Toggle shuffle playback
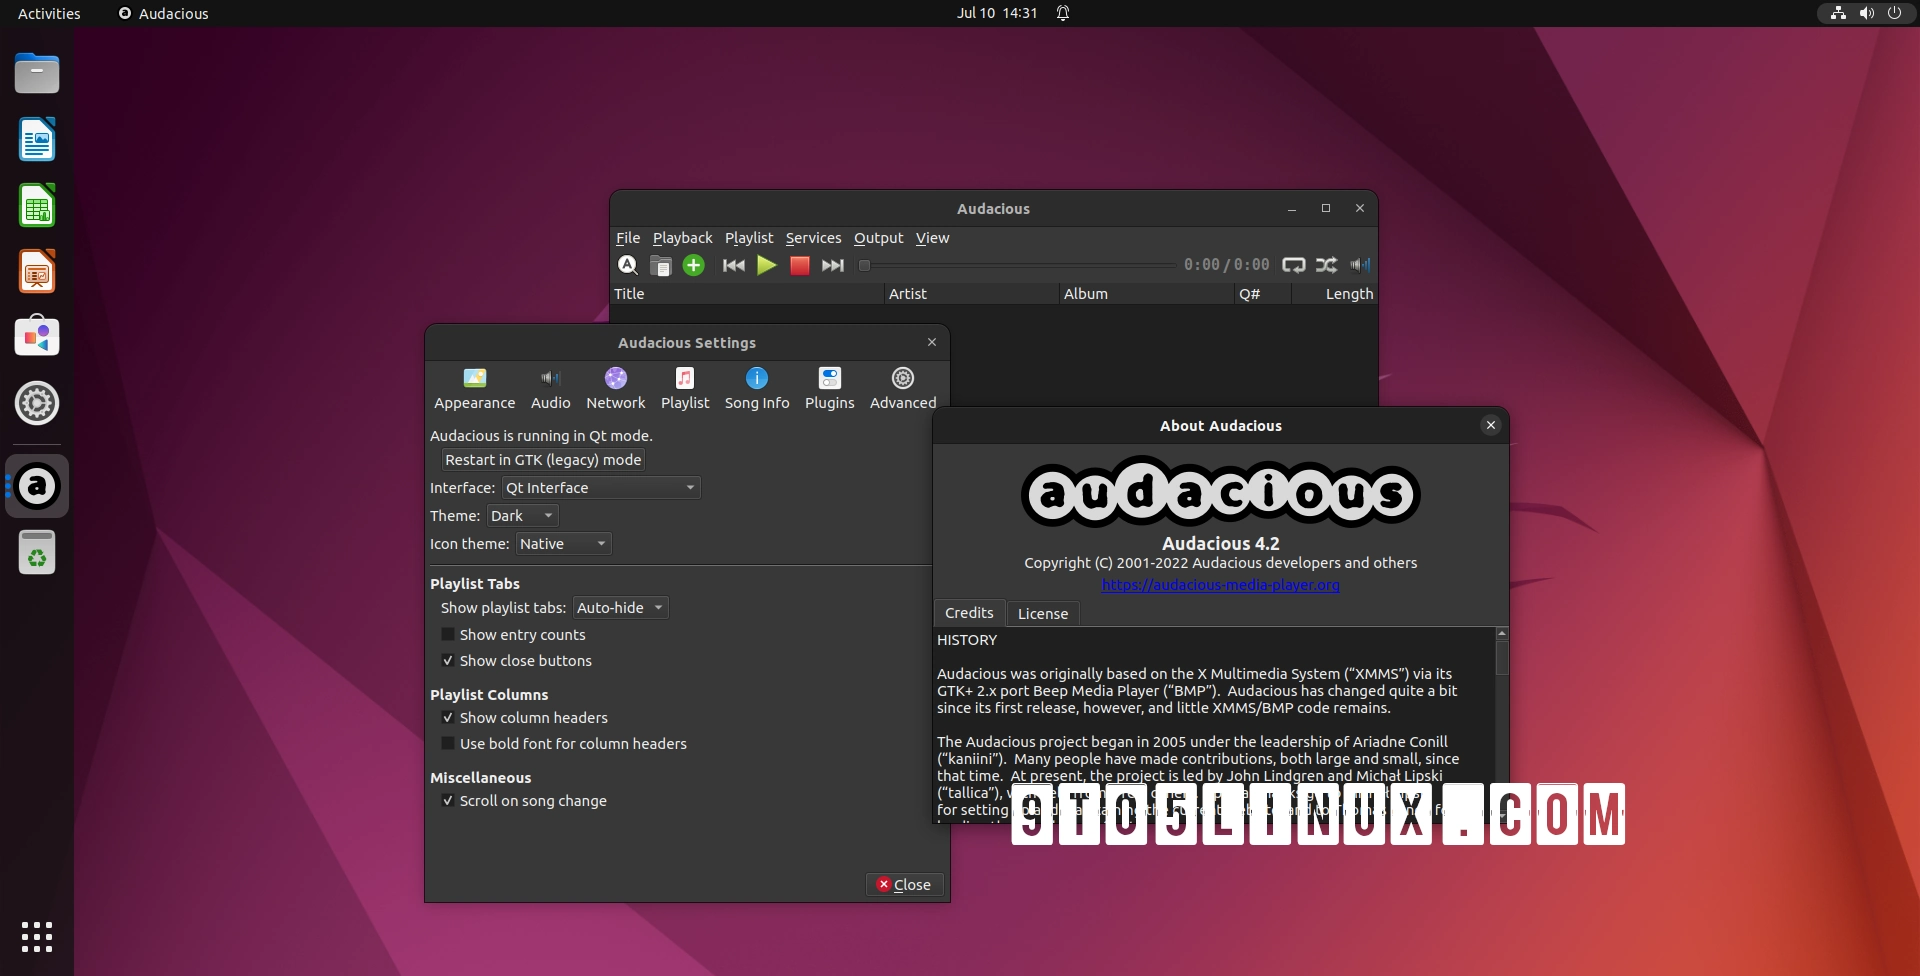 click(1326, 265)
